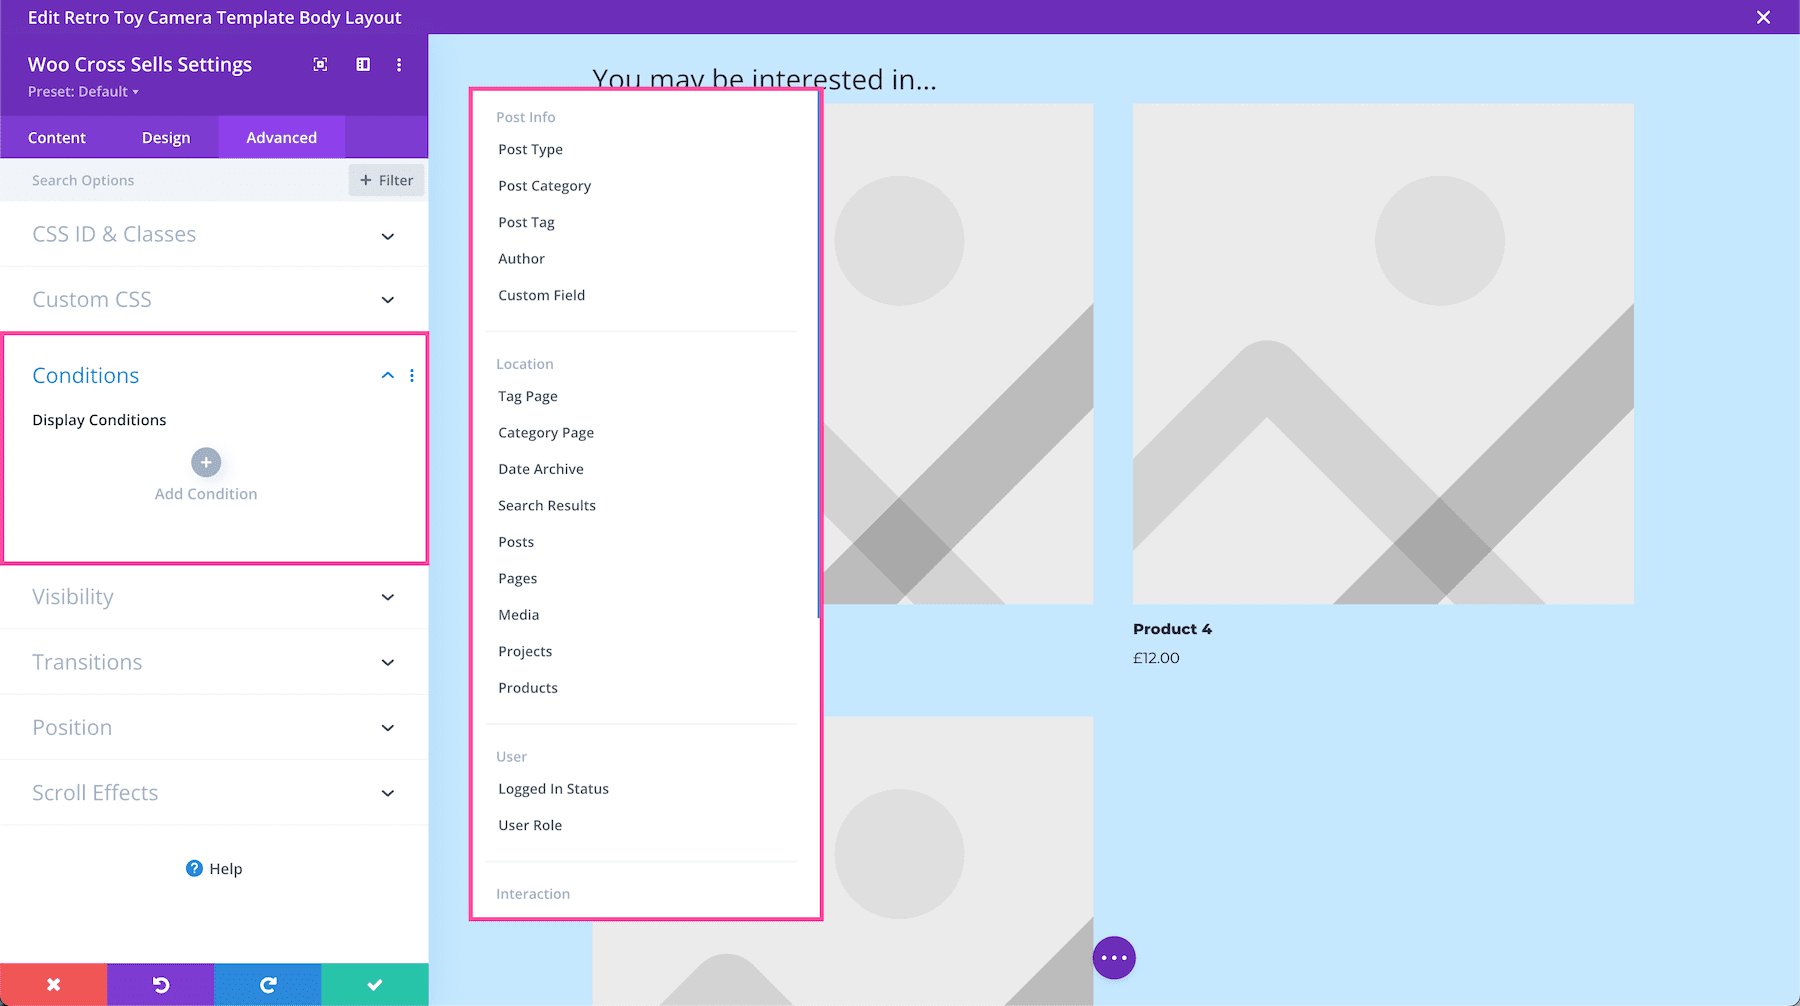Click the Add Condition plus icon

205,462
